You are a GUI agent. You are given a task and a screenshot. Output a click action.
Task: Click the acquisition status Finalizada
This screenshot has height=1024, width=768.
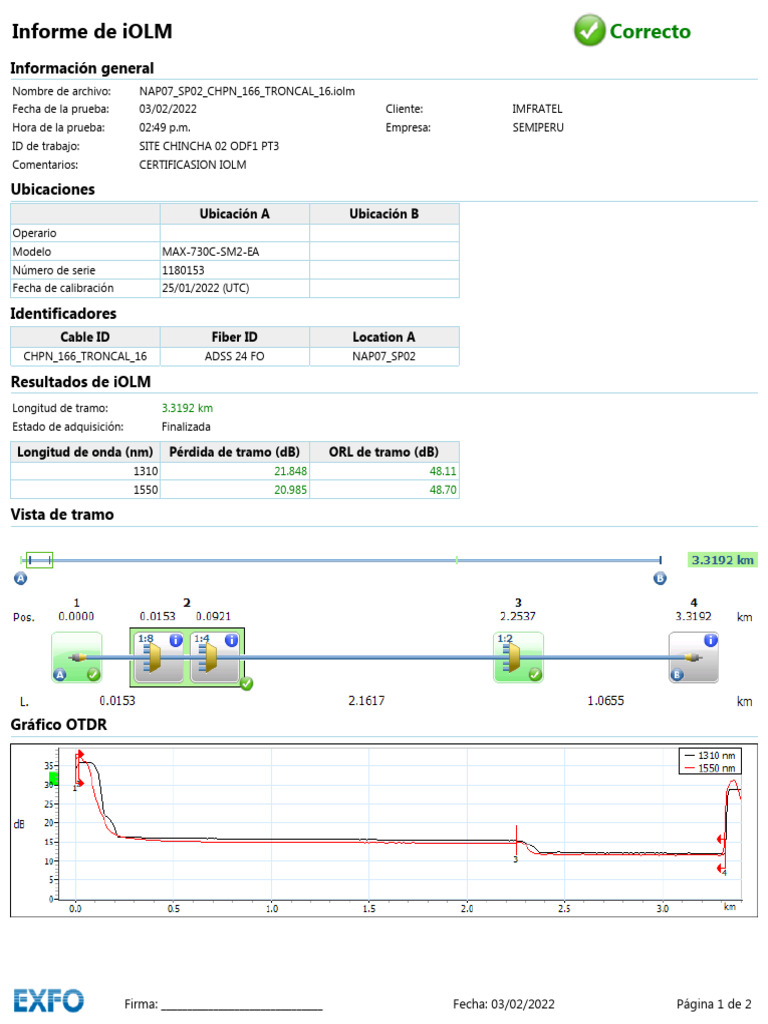tap(186, 427)
